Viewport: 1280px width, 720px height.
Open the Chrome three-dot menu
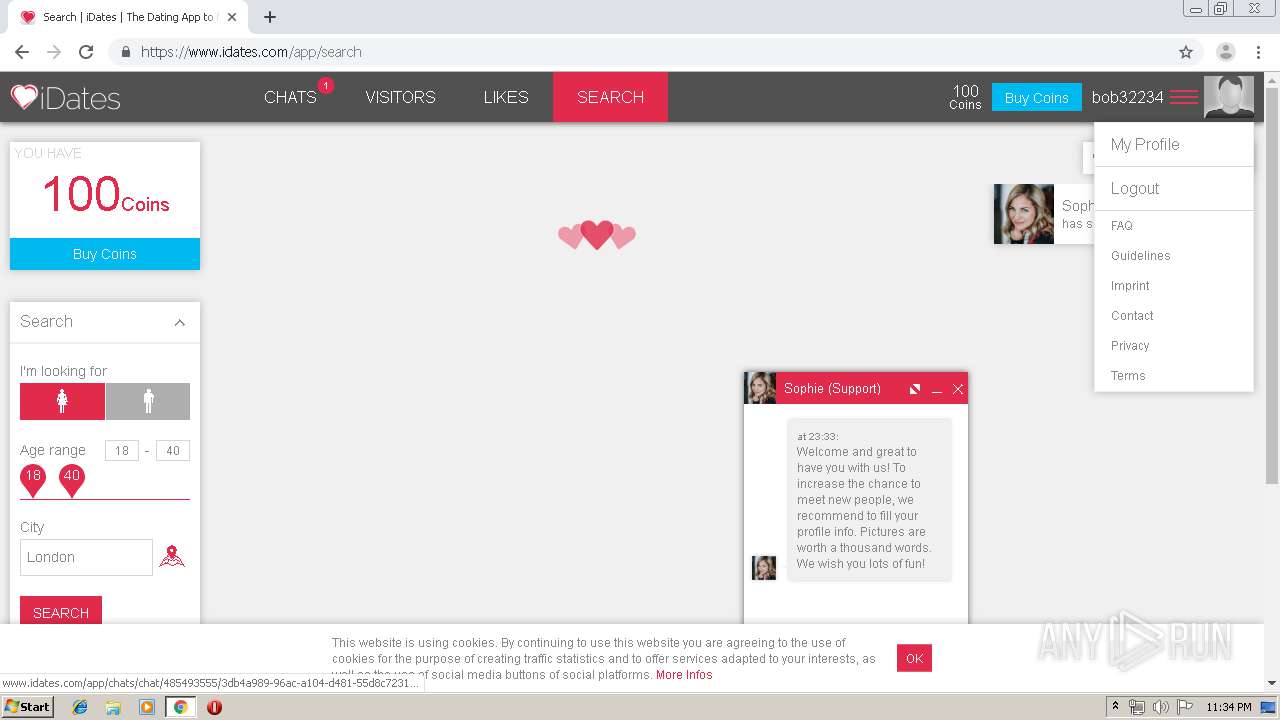[1258, 52]
